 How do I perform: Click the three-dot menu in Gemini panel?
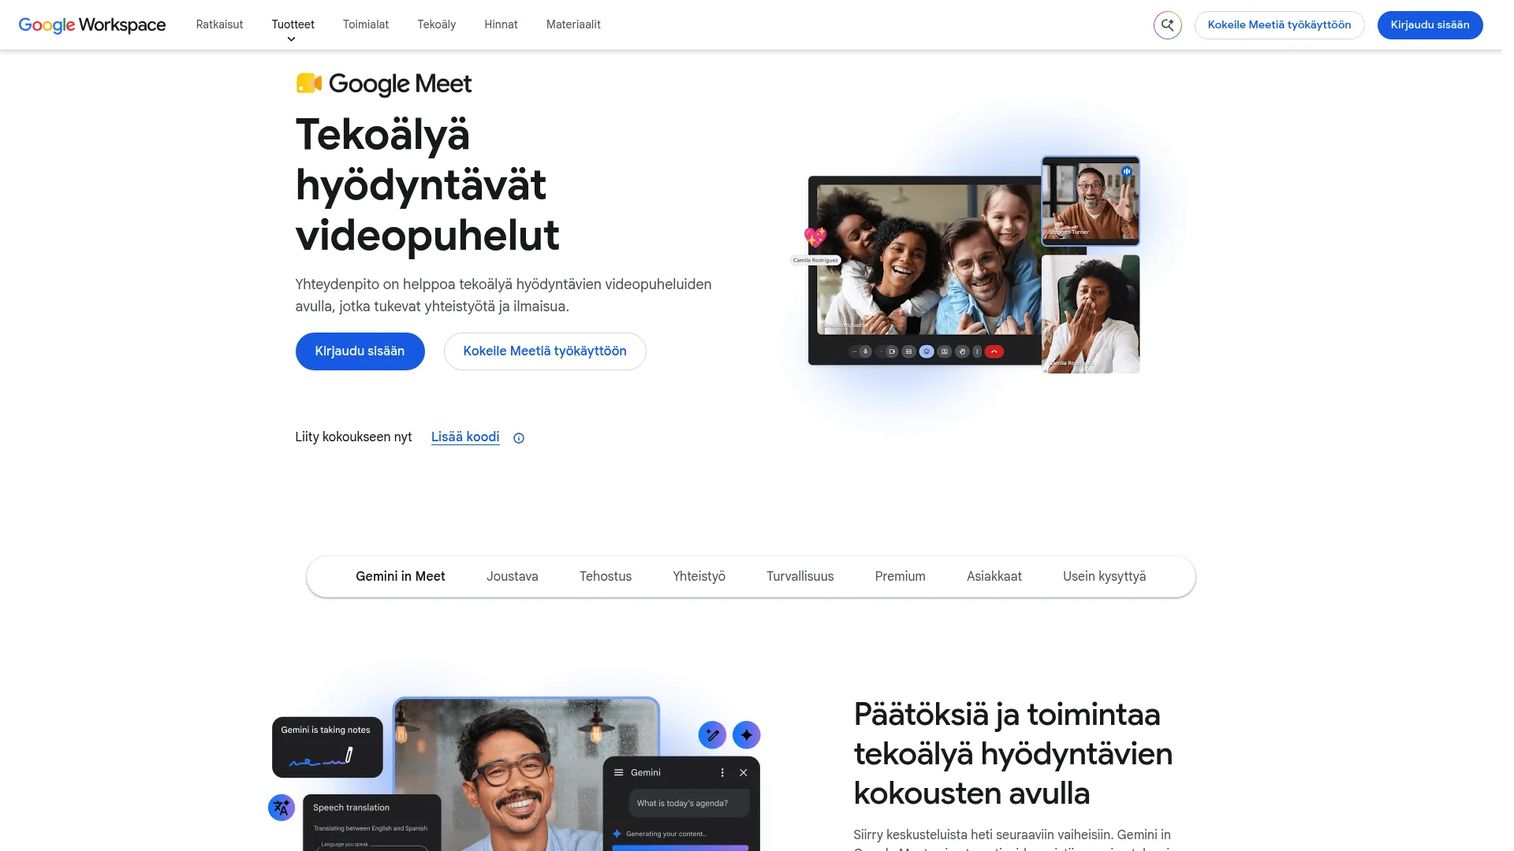click(x=722, y=772)
